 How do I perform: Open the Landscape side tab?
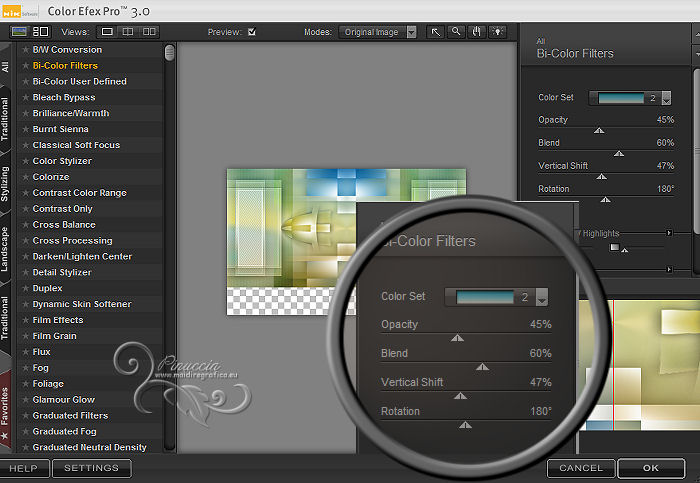pyautogui.click(x=5, y=249)
